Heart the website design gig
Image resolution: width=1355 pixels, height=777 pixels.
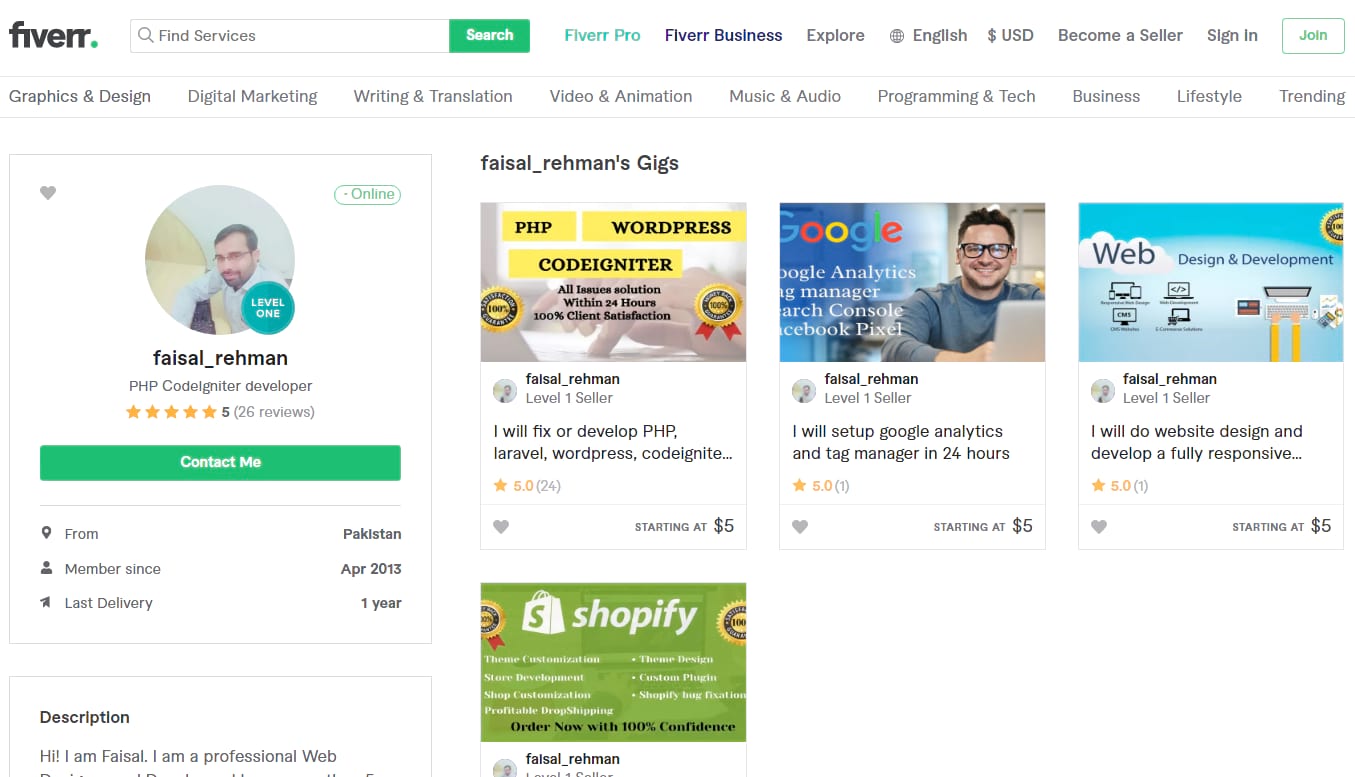pos(1099,527)
